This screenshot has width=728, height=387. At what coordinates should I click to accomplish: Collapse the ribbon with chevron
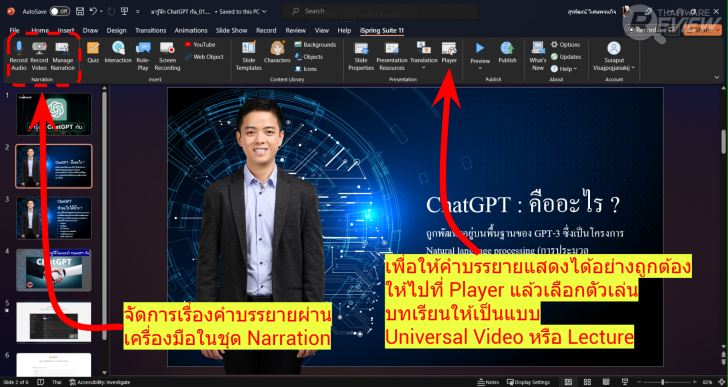[717, 78]
